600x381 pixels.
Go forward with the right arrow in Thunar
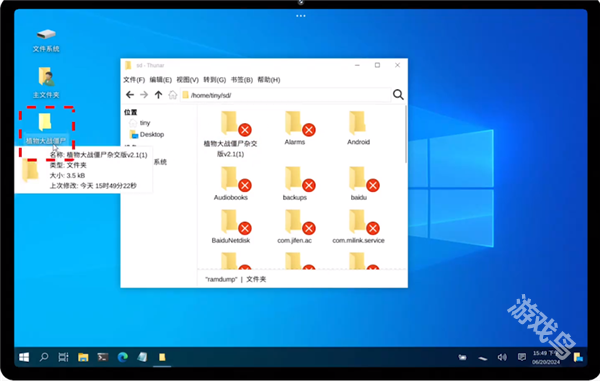[x=144, y=94]
